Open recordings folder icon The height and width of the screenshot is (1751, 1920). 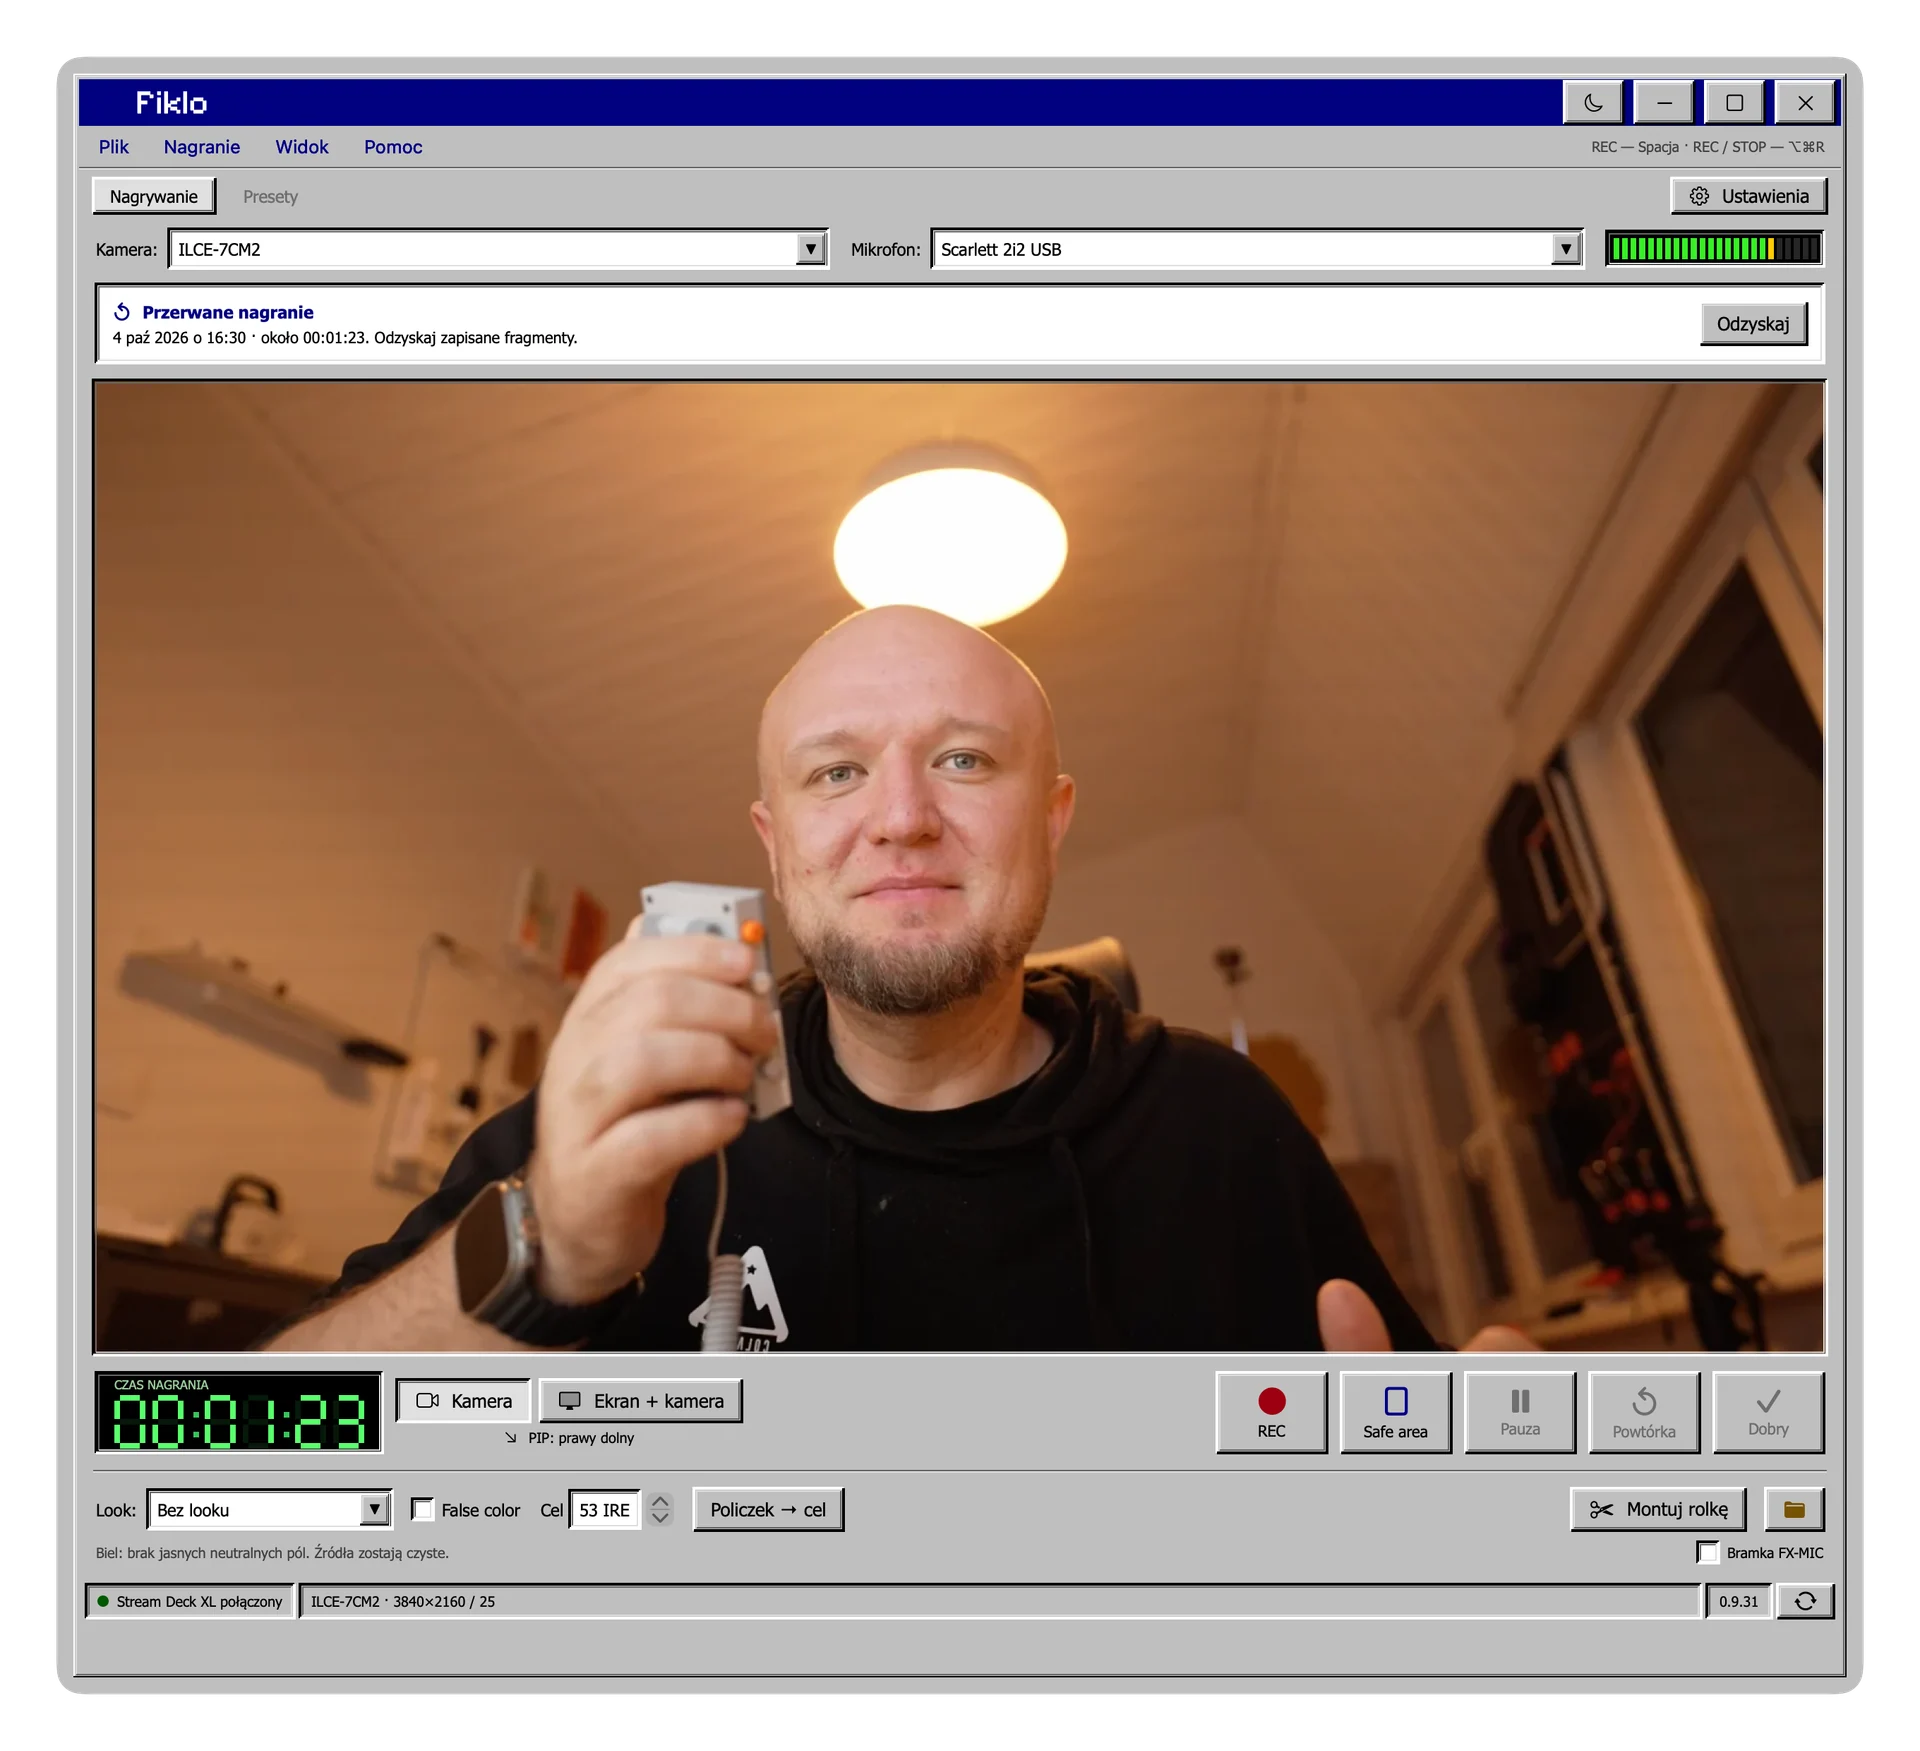(1794, 1509)
